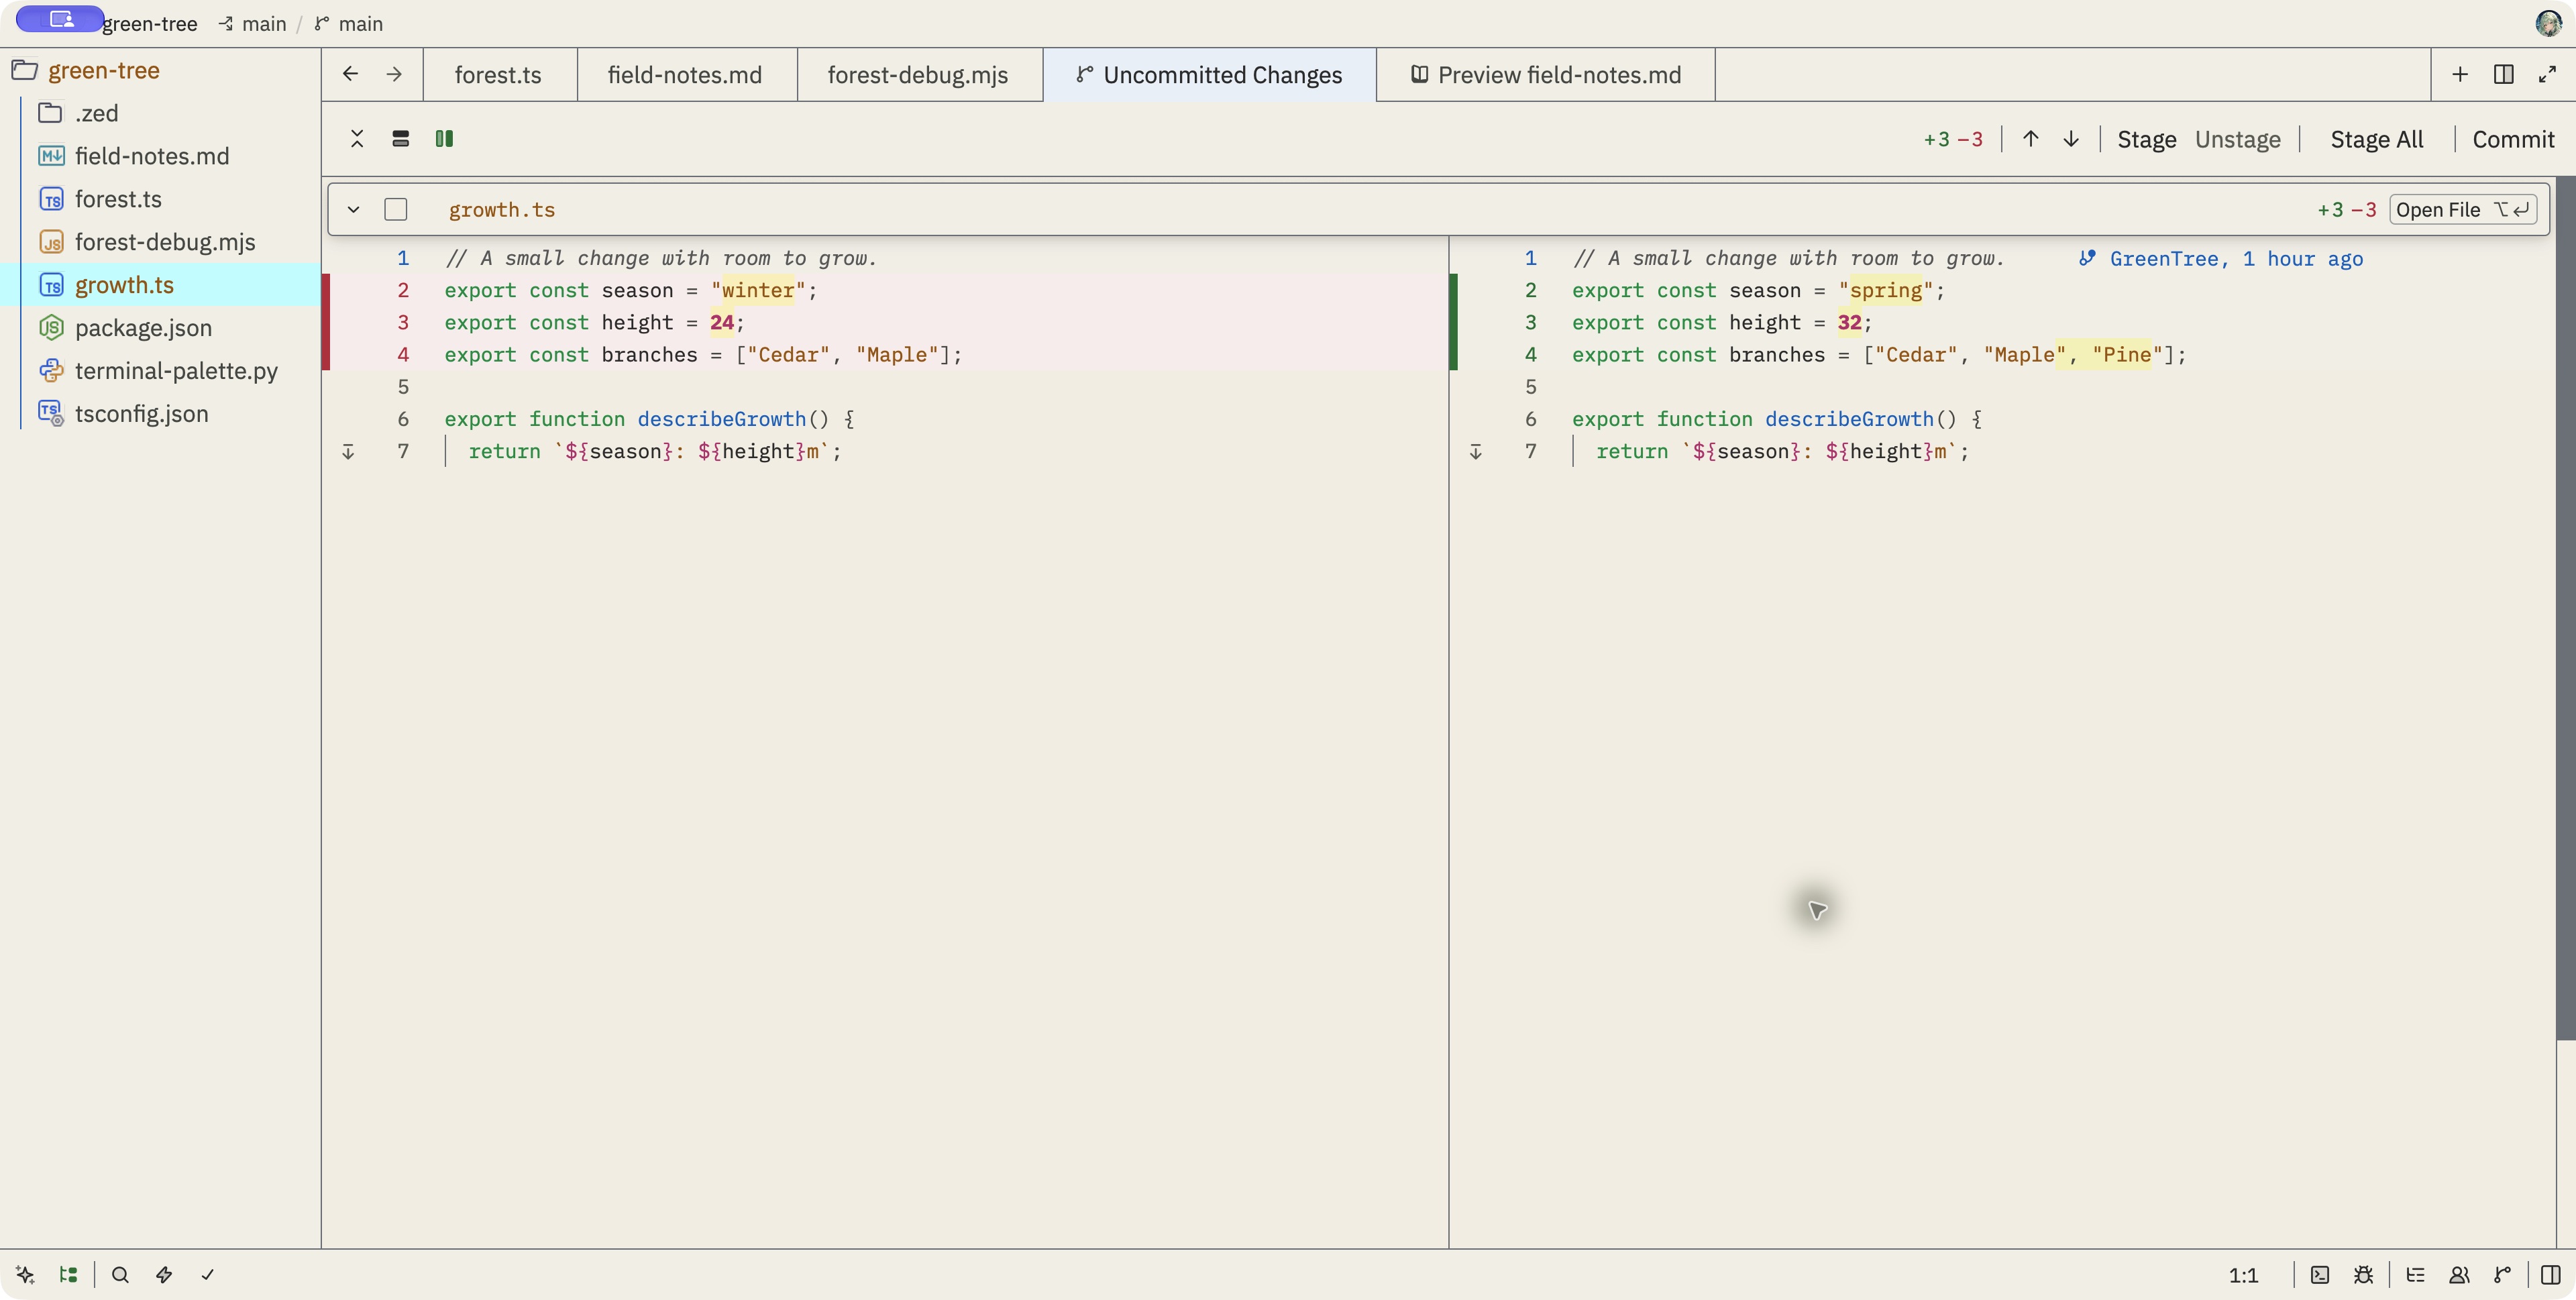Open the collaboration people icon
The height and width of the screenshot is (1300, 2576).
pos(2459,1274)
